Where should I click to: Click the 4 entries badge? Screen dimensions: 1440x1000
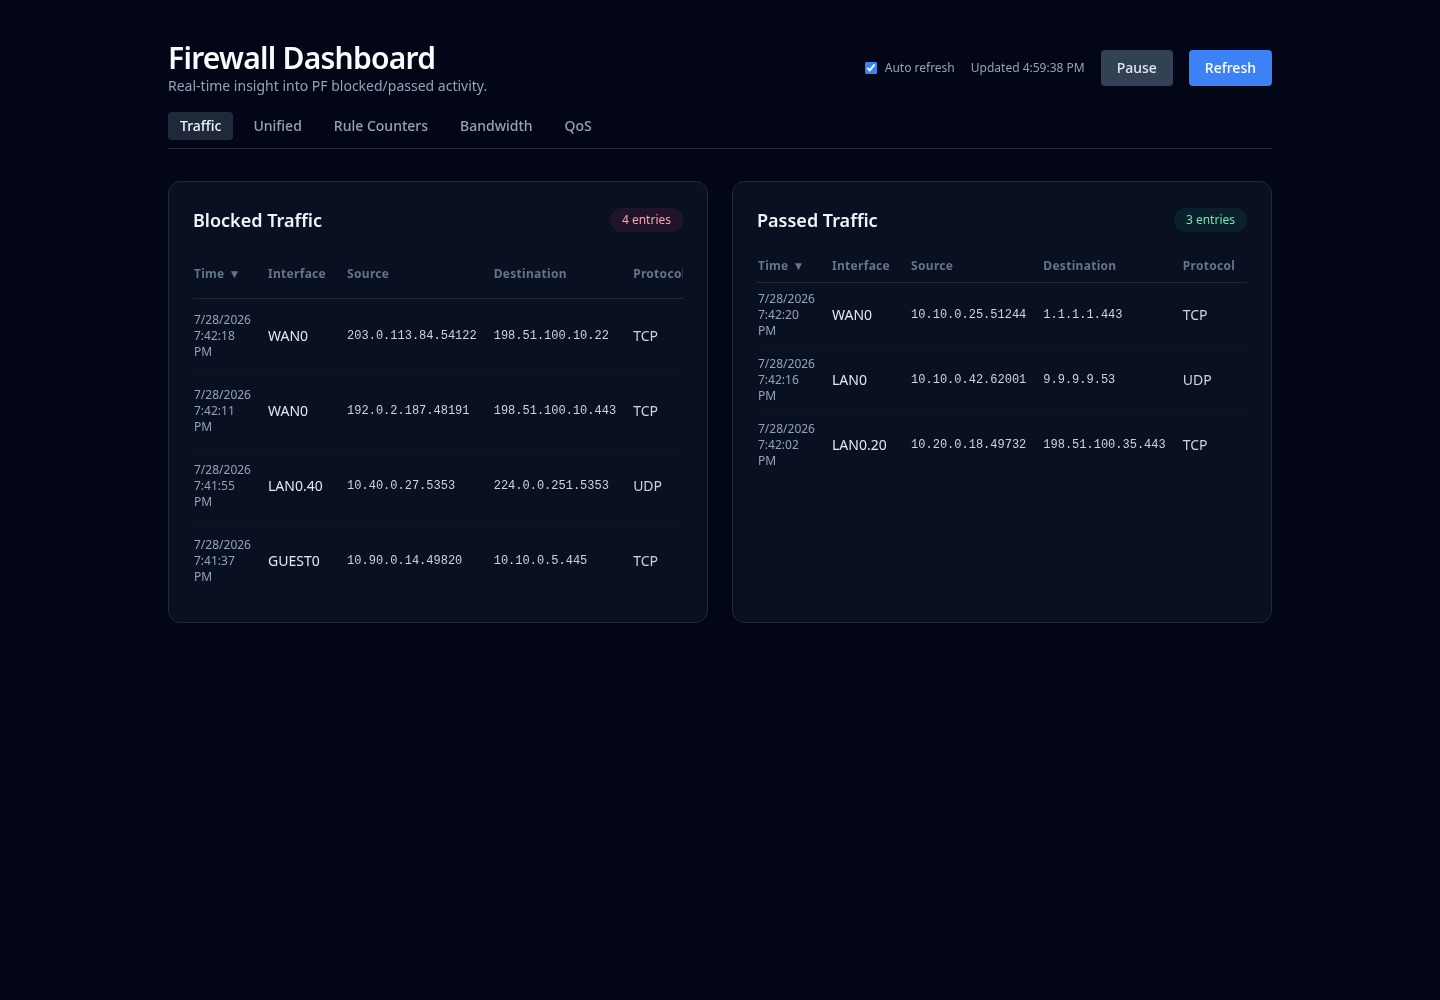point(646,220)
